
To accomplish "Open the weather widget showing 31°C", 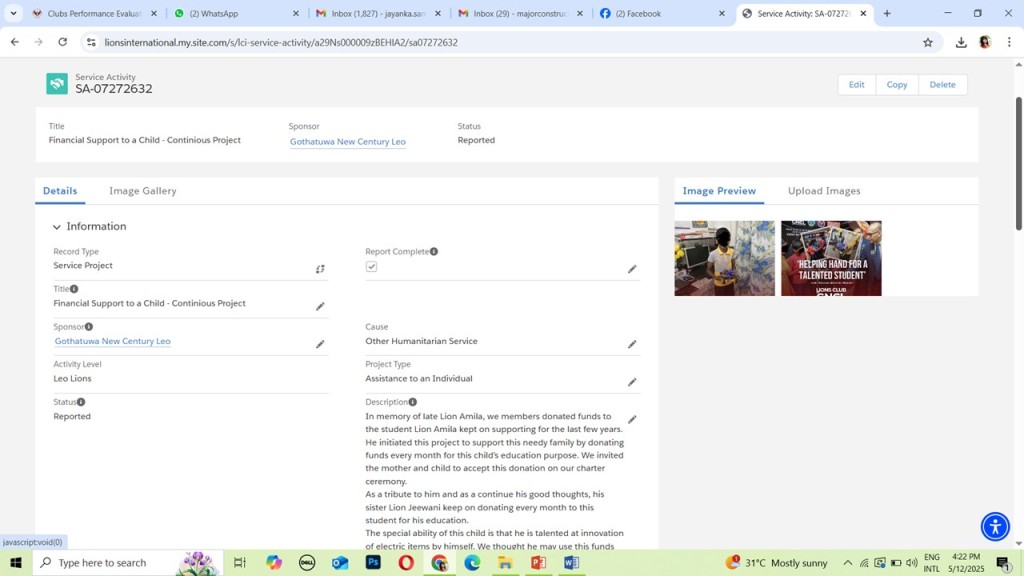I will [x=777, y=562].
